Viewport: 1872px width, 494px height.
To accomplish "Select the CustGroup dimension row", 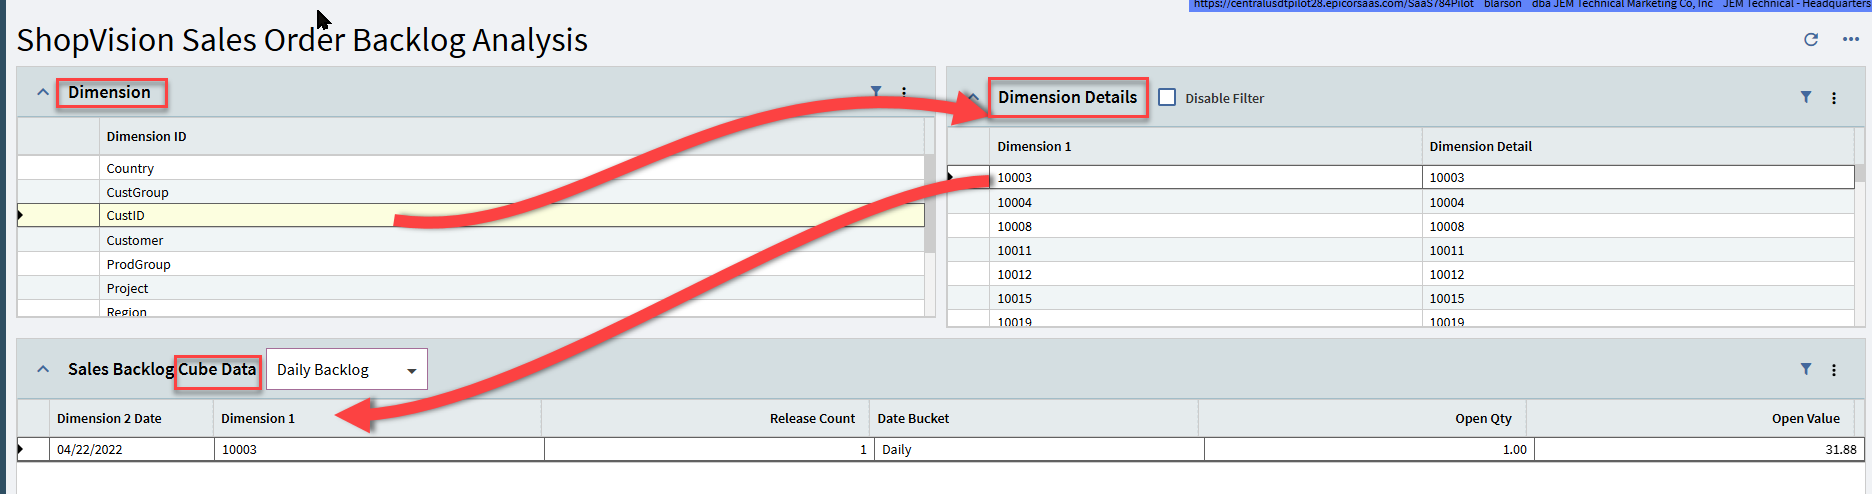I will tap(471, 192).
